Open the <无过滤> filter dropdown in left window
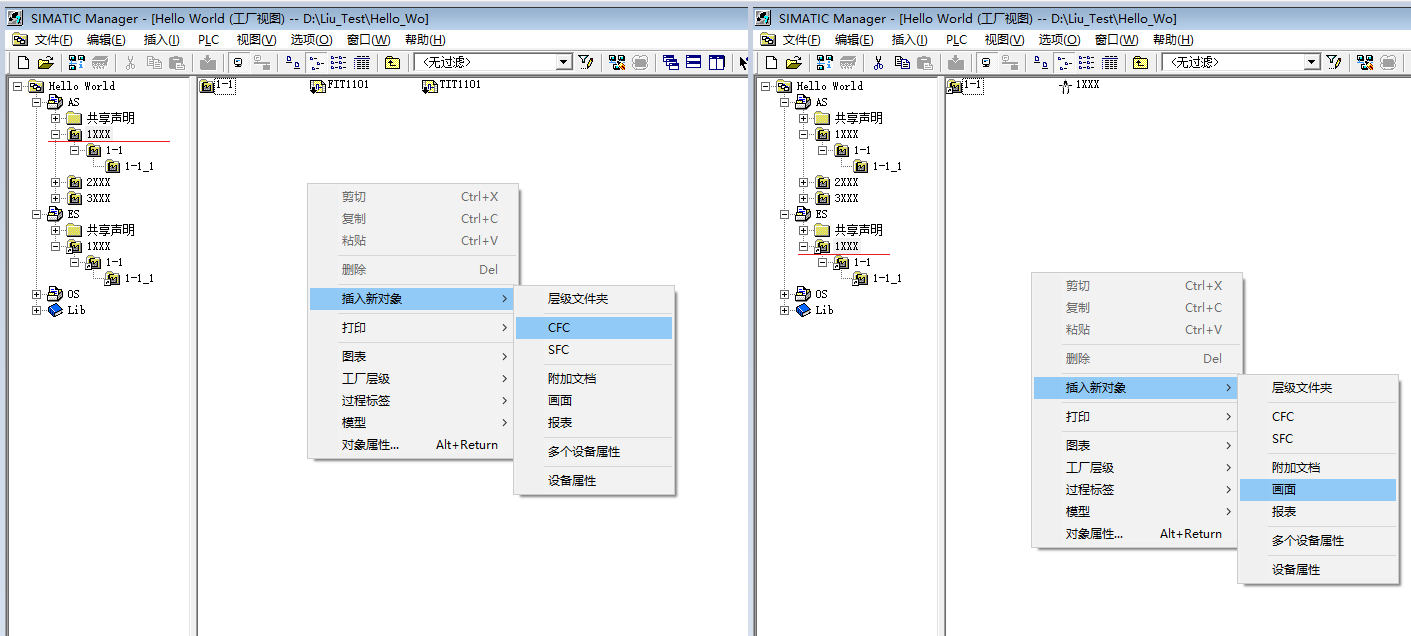 (x=563, y=62)
